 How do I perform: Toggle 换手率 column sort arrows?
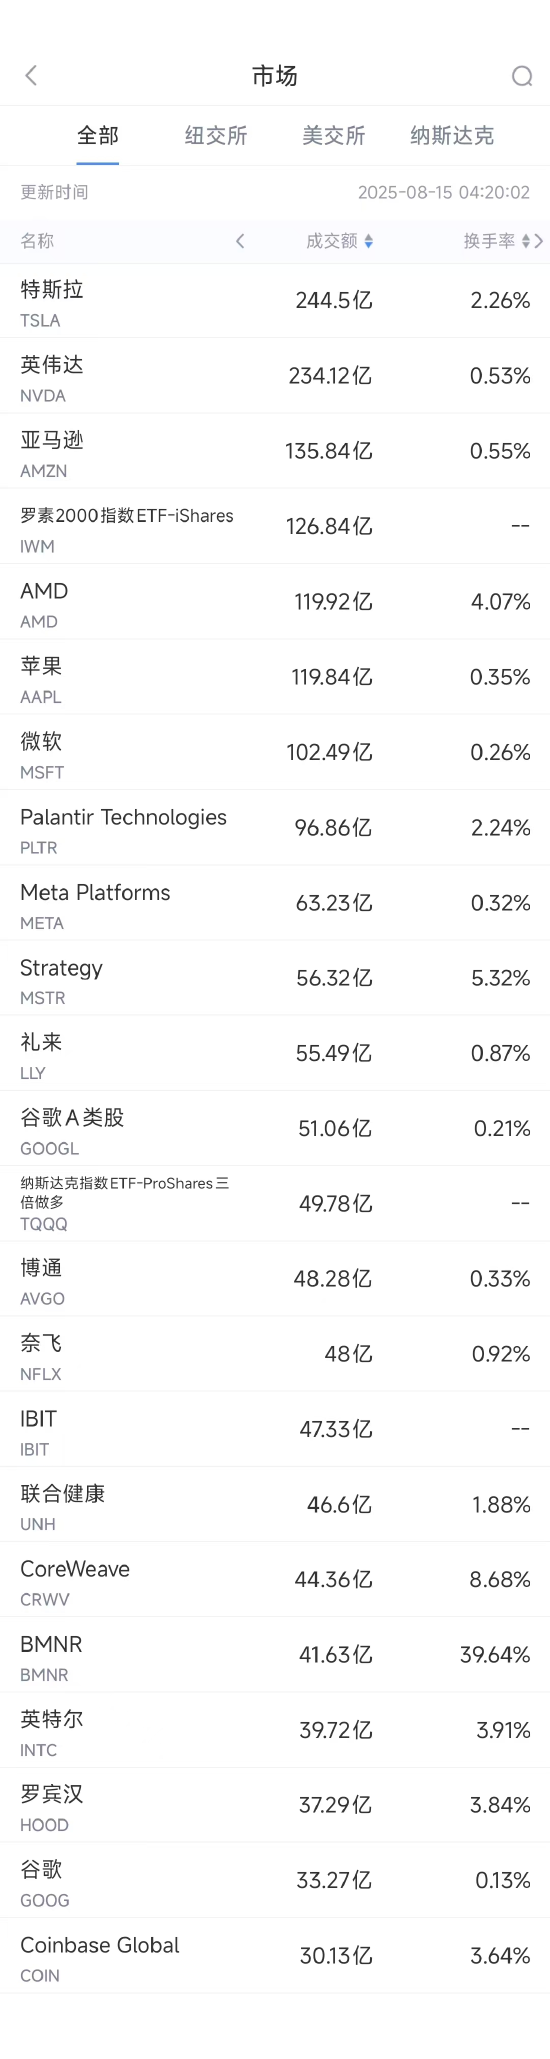(x=526, y=241)
